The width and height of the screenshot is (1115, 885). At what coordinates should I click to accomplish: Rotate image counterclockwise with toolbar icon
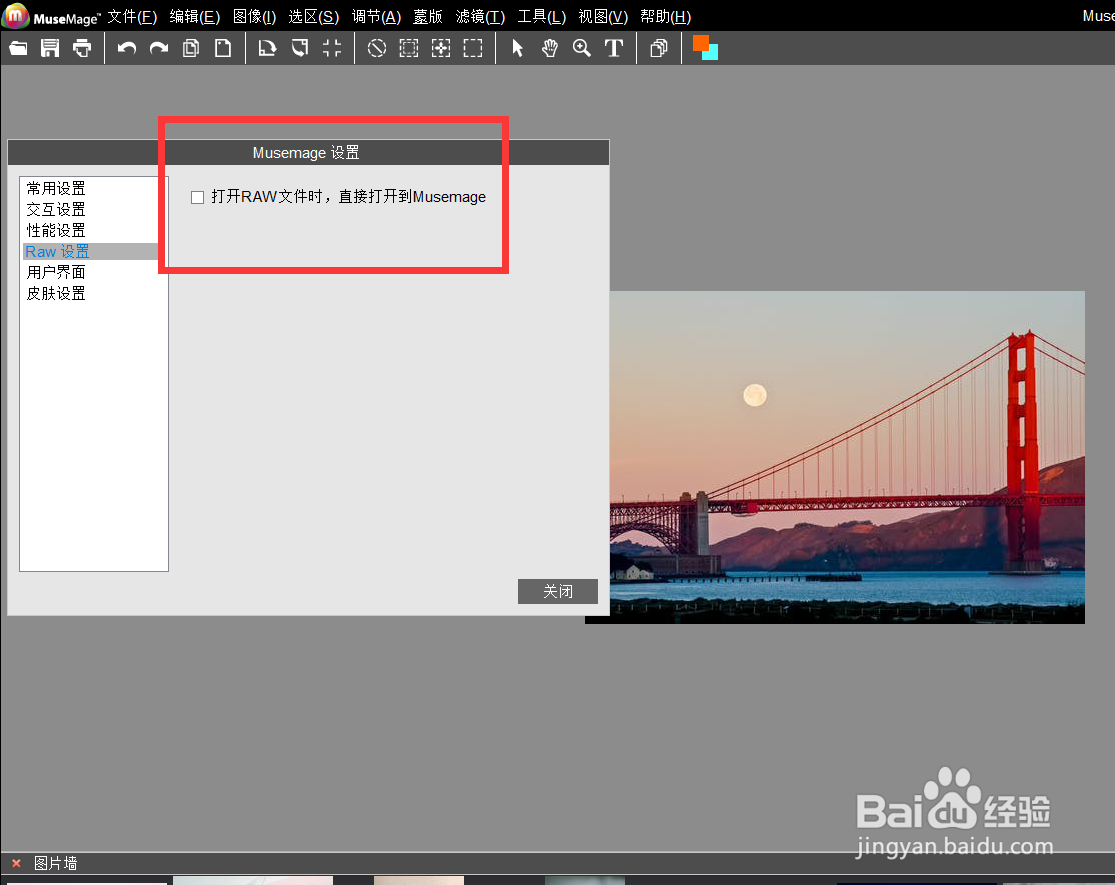point(299,48)
